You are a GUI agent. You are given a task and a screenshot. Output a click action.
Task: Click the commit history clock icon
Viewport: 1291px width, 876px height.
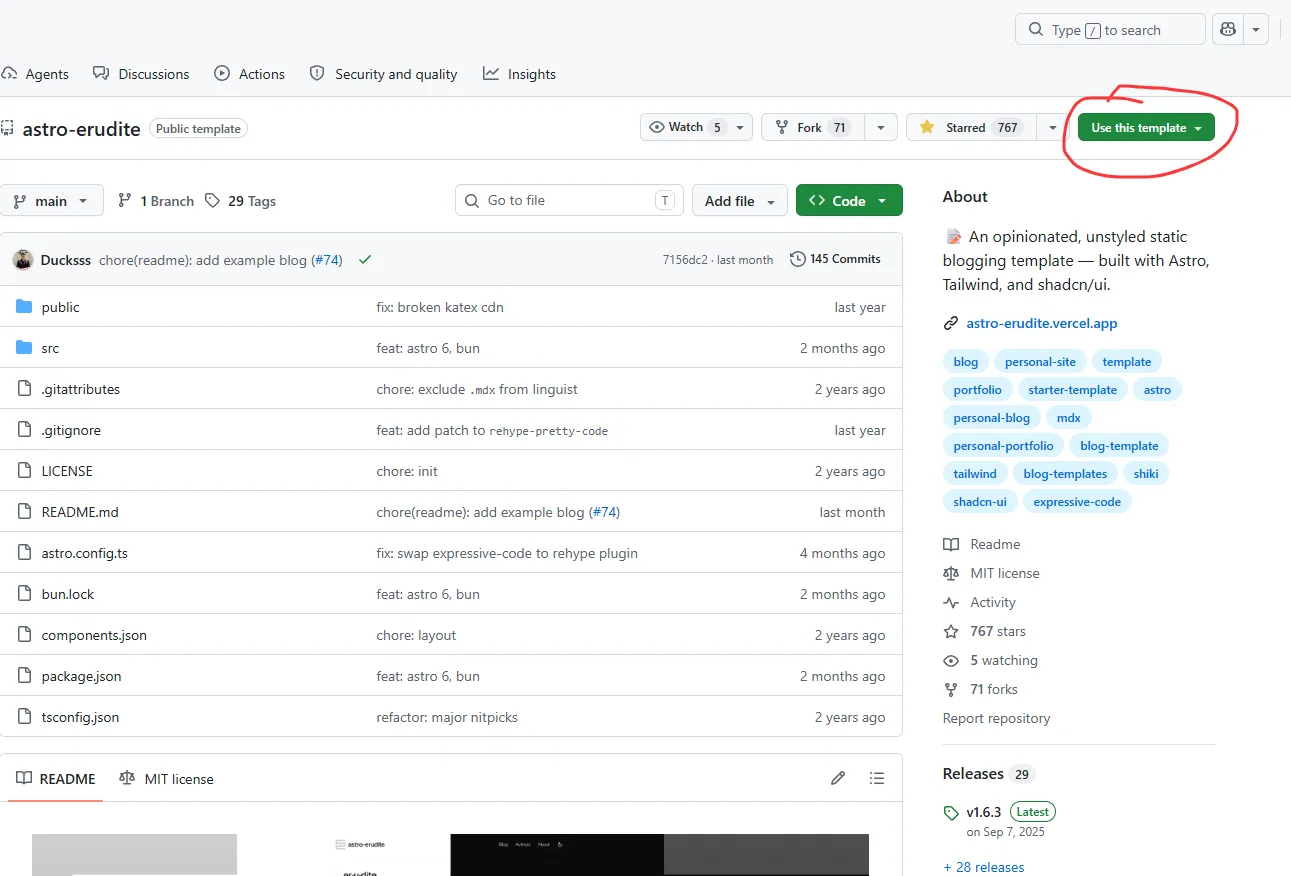point(797,259)
